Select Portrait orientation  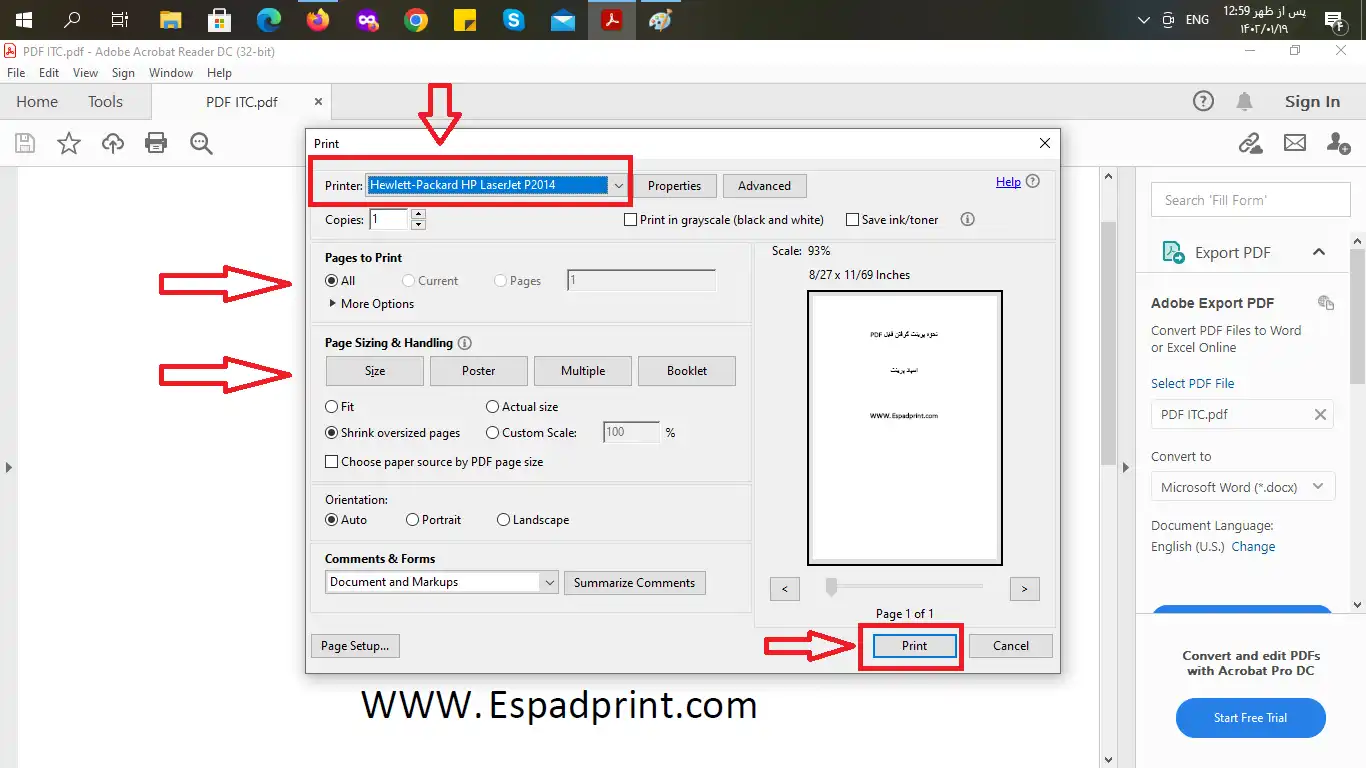click(x=412, y=520)
